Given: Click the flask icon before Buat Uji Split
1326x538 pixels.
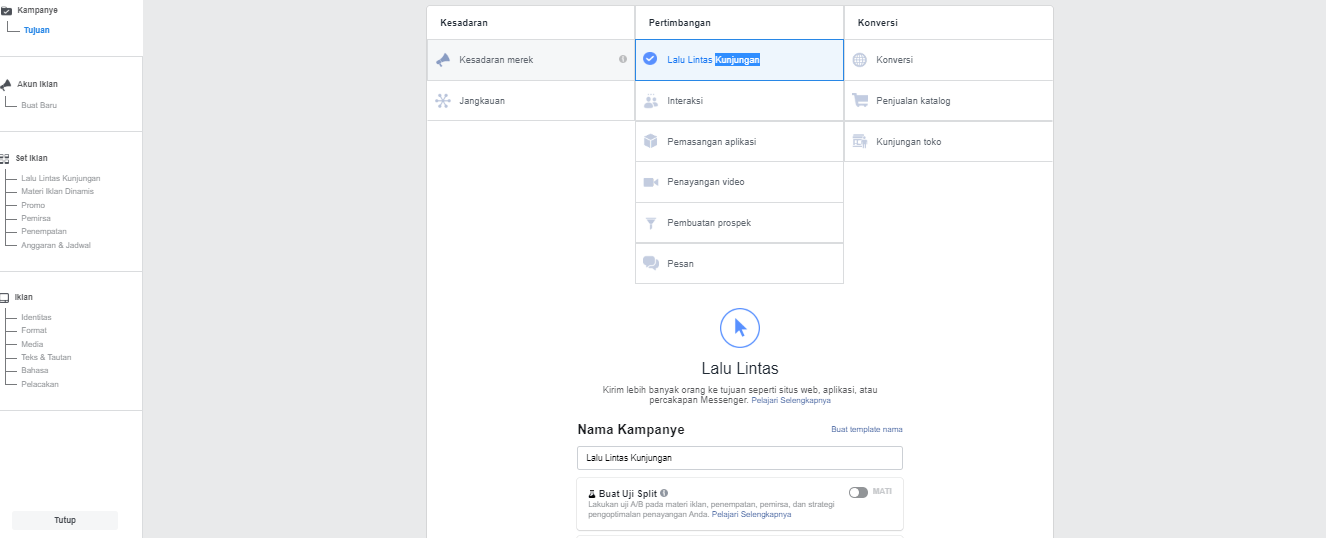Looking at the screenshot, I should click(592, 494).
